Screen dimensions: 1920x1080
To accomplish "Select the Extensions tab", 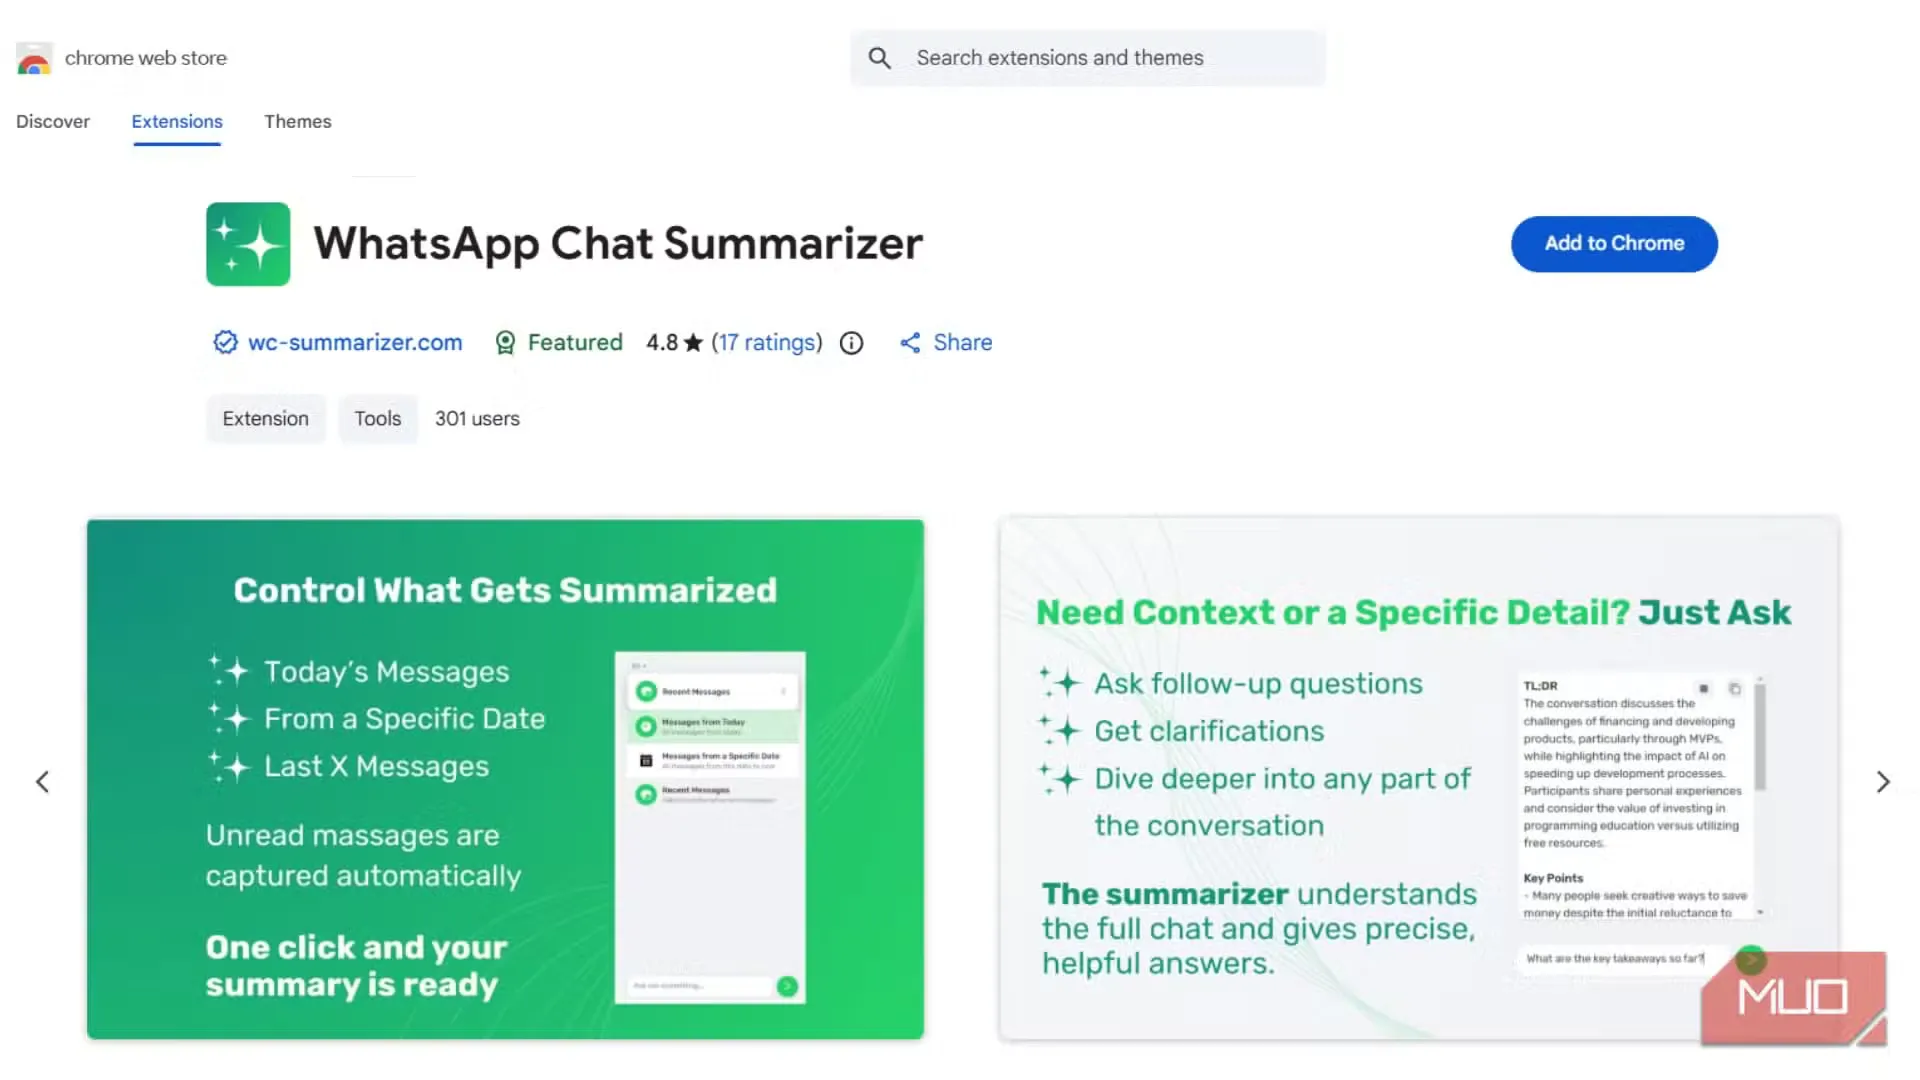I will point(177,121).
